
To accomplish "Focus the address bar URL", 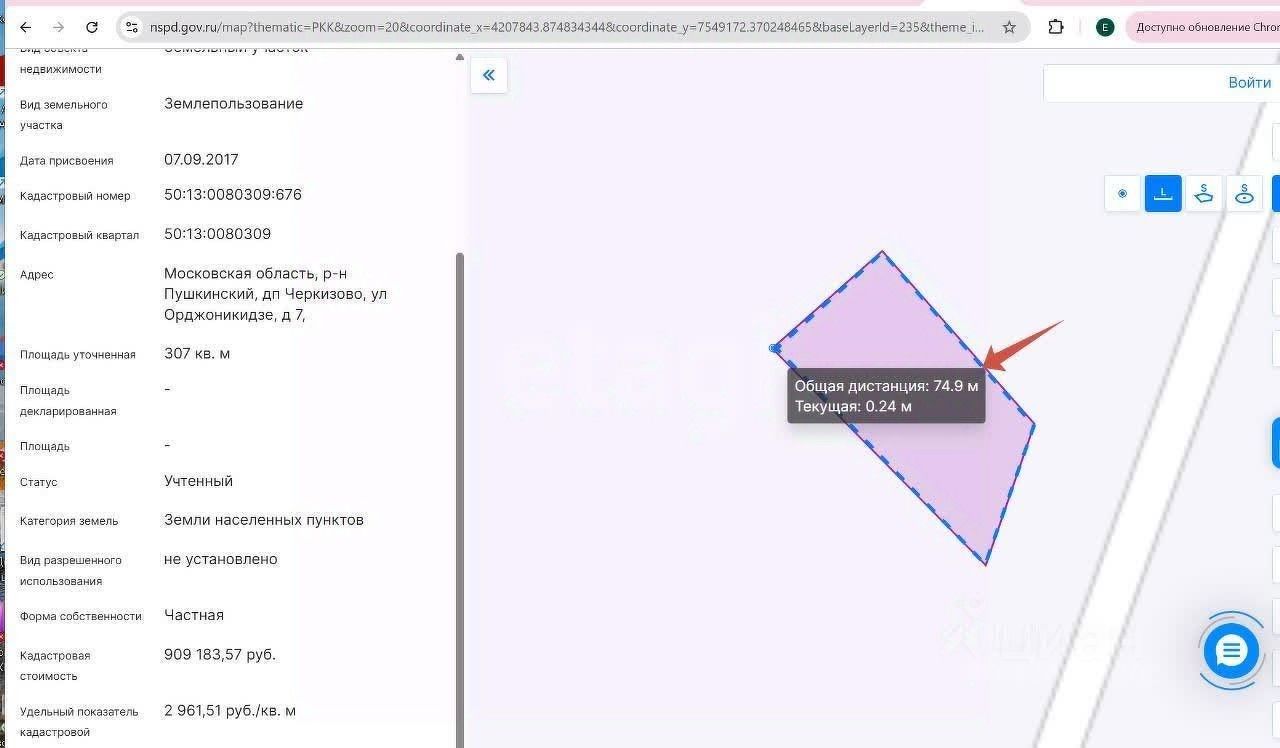I will click(567, 27).
